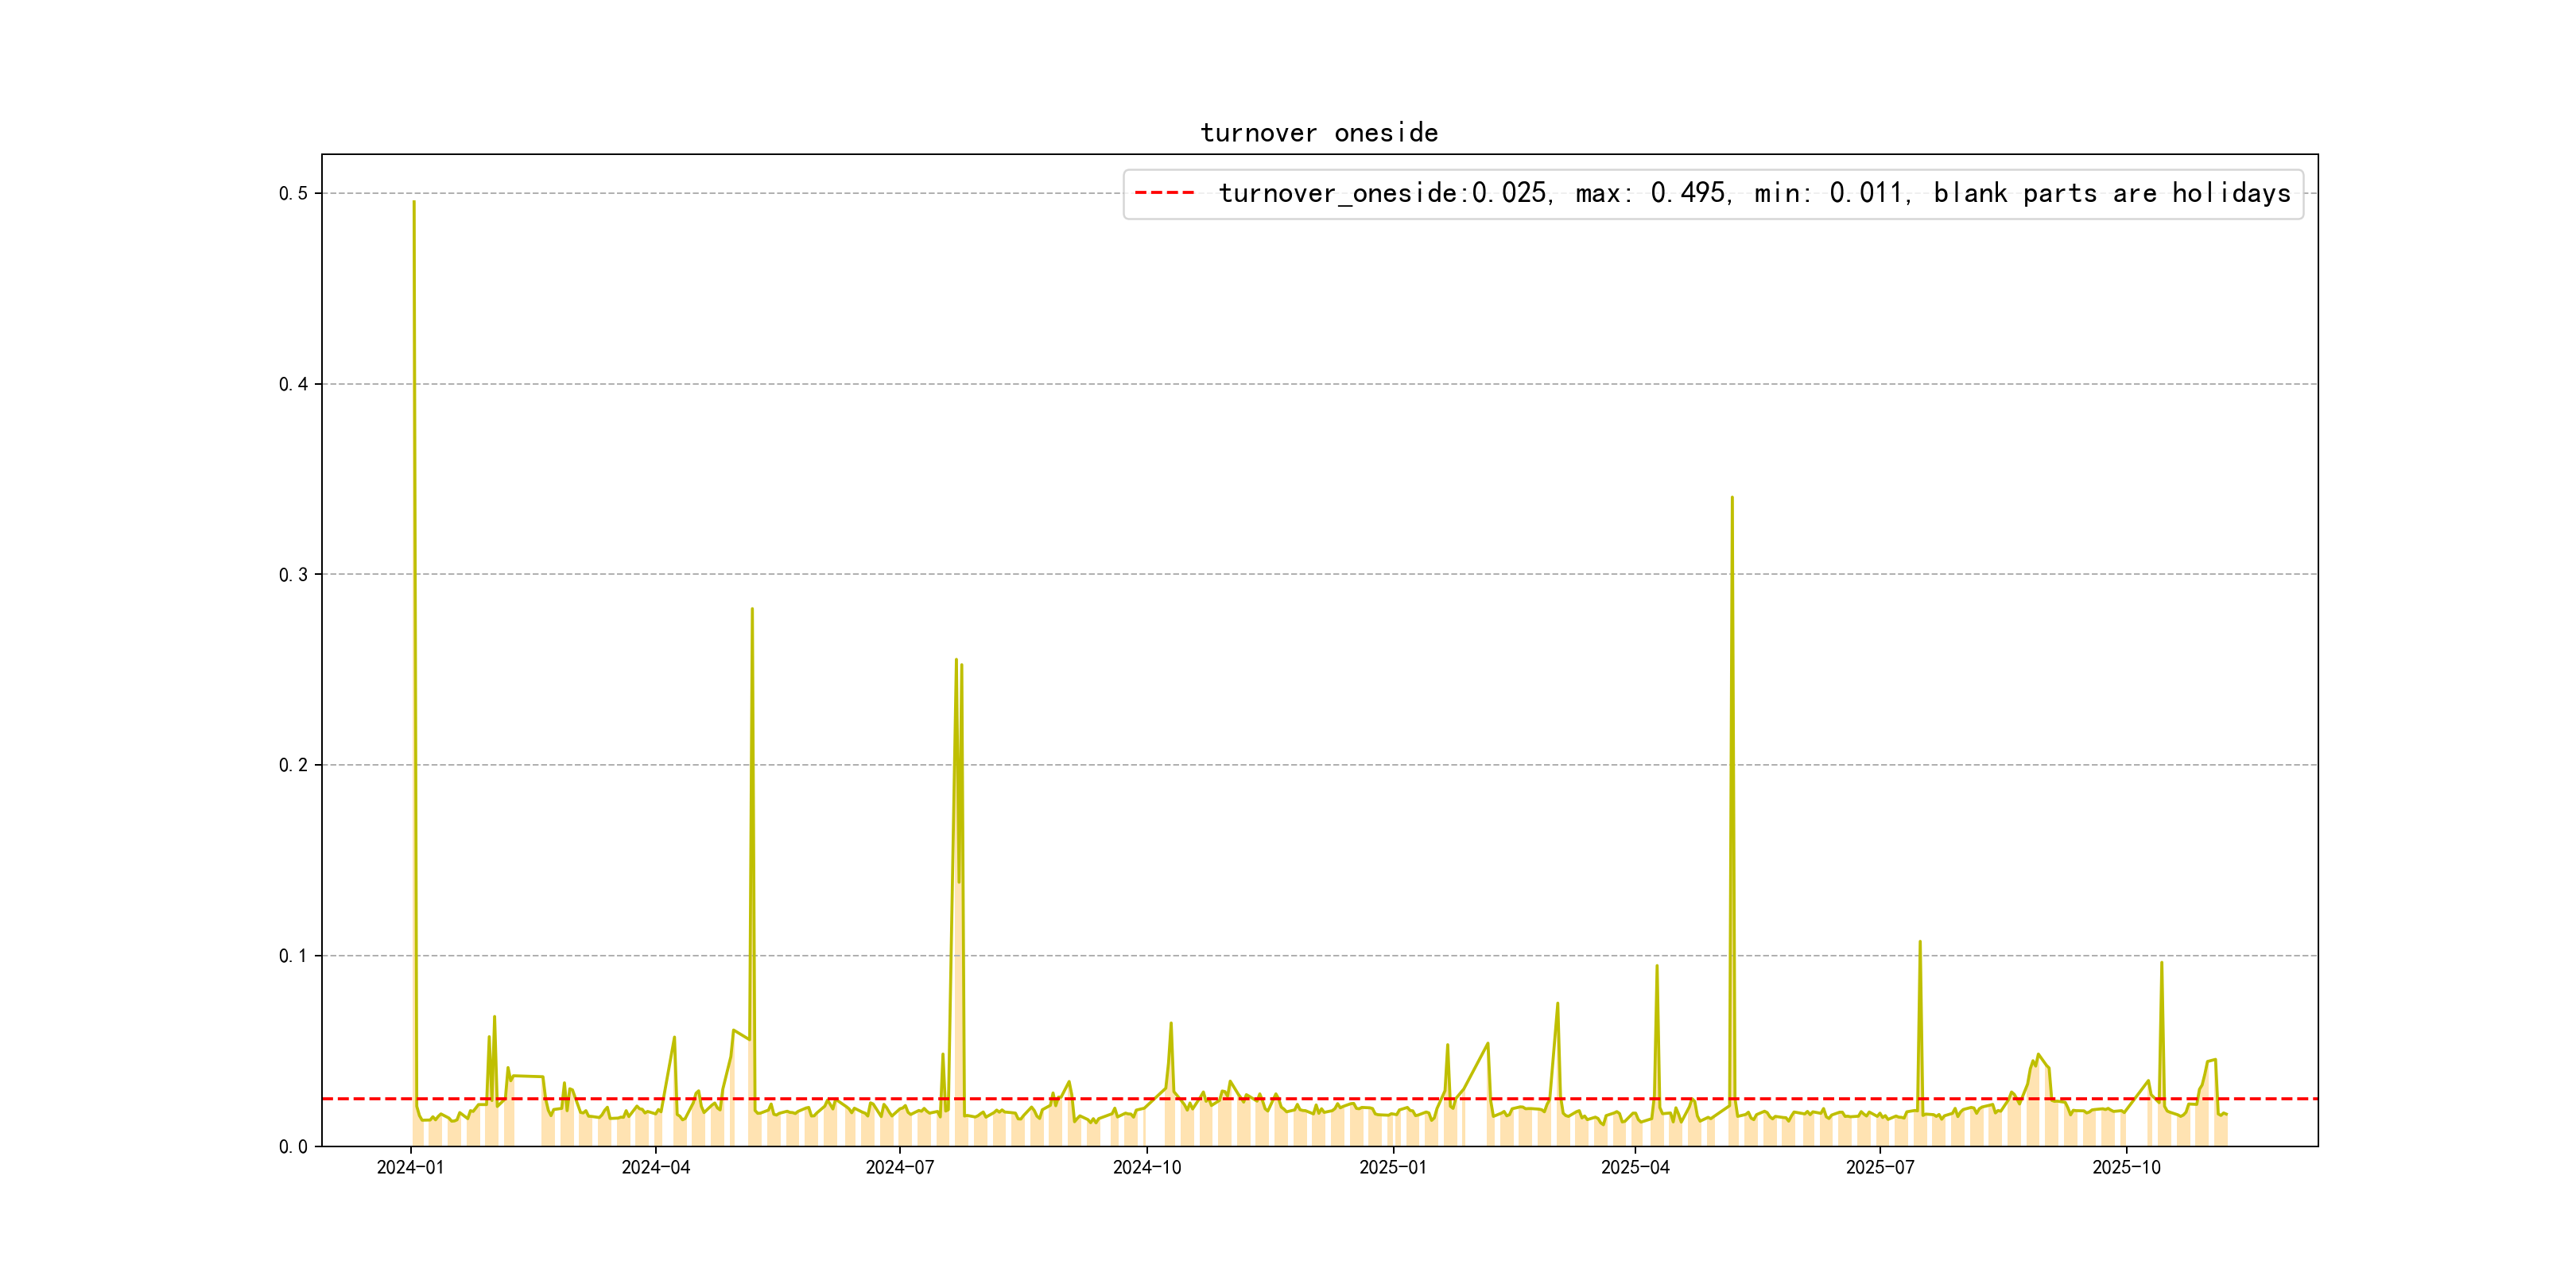Click the 2025-01 x-axis label
This screenshot has height=1288, width=2576.
pyautogui.click(x=1392, y=1167)
